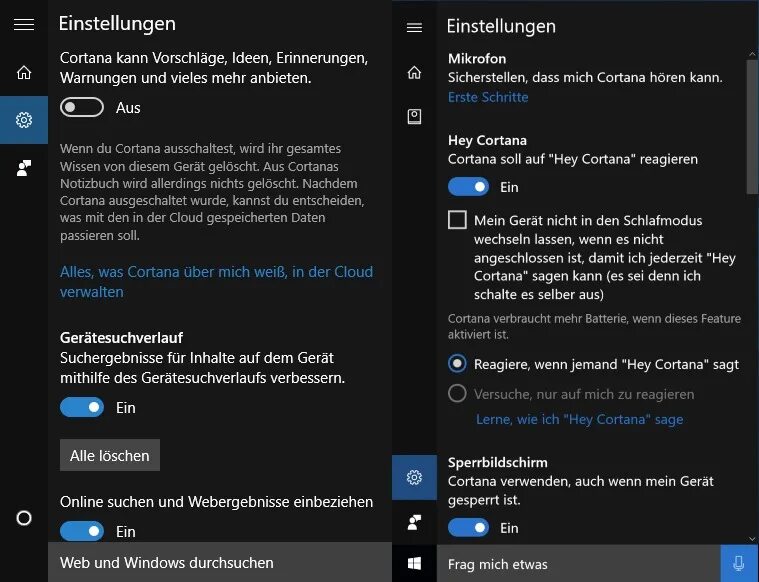
Task: Click Cortana circle icon at bottom left
Action: (24, 518)
